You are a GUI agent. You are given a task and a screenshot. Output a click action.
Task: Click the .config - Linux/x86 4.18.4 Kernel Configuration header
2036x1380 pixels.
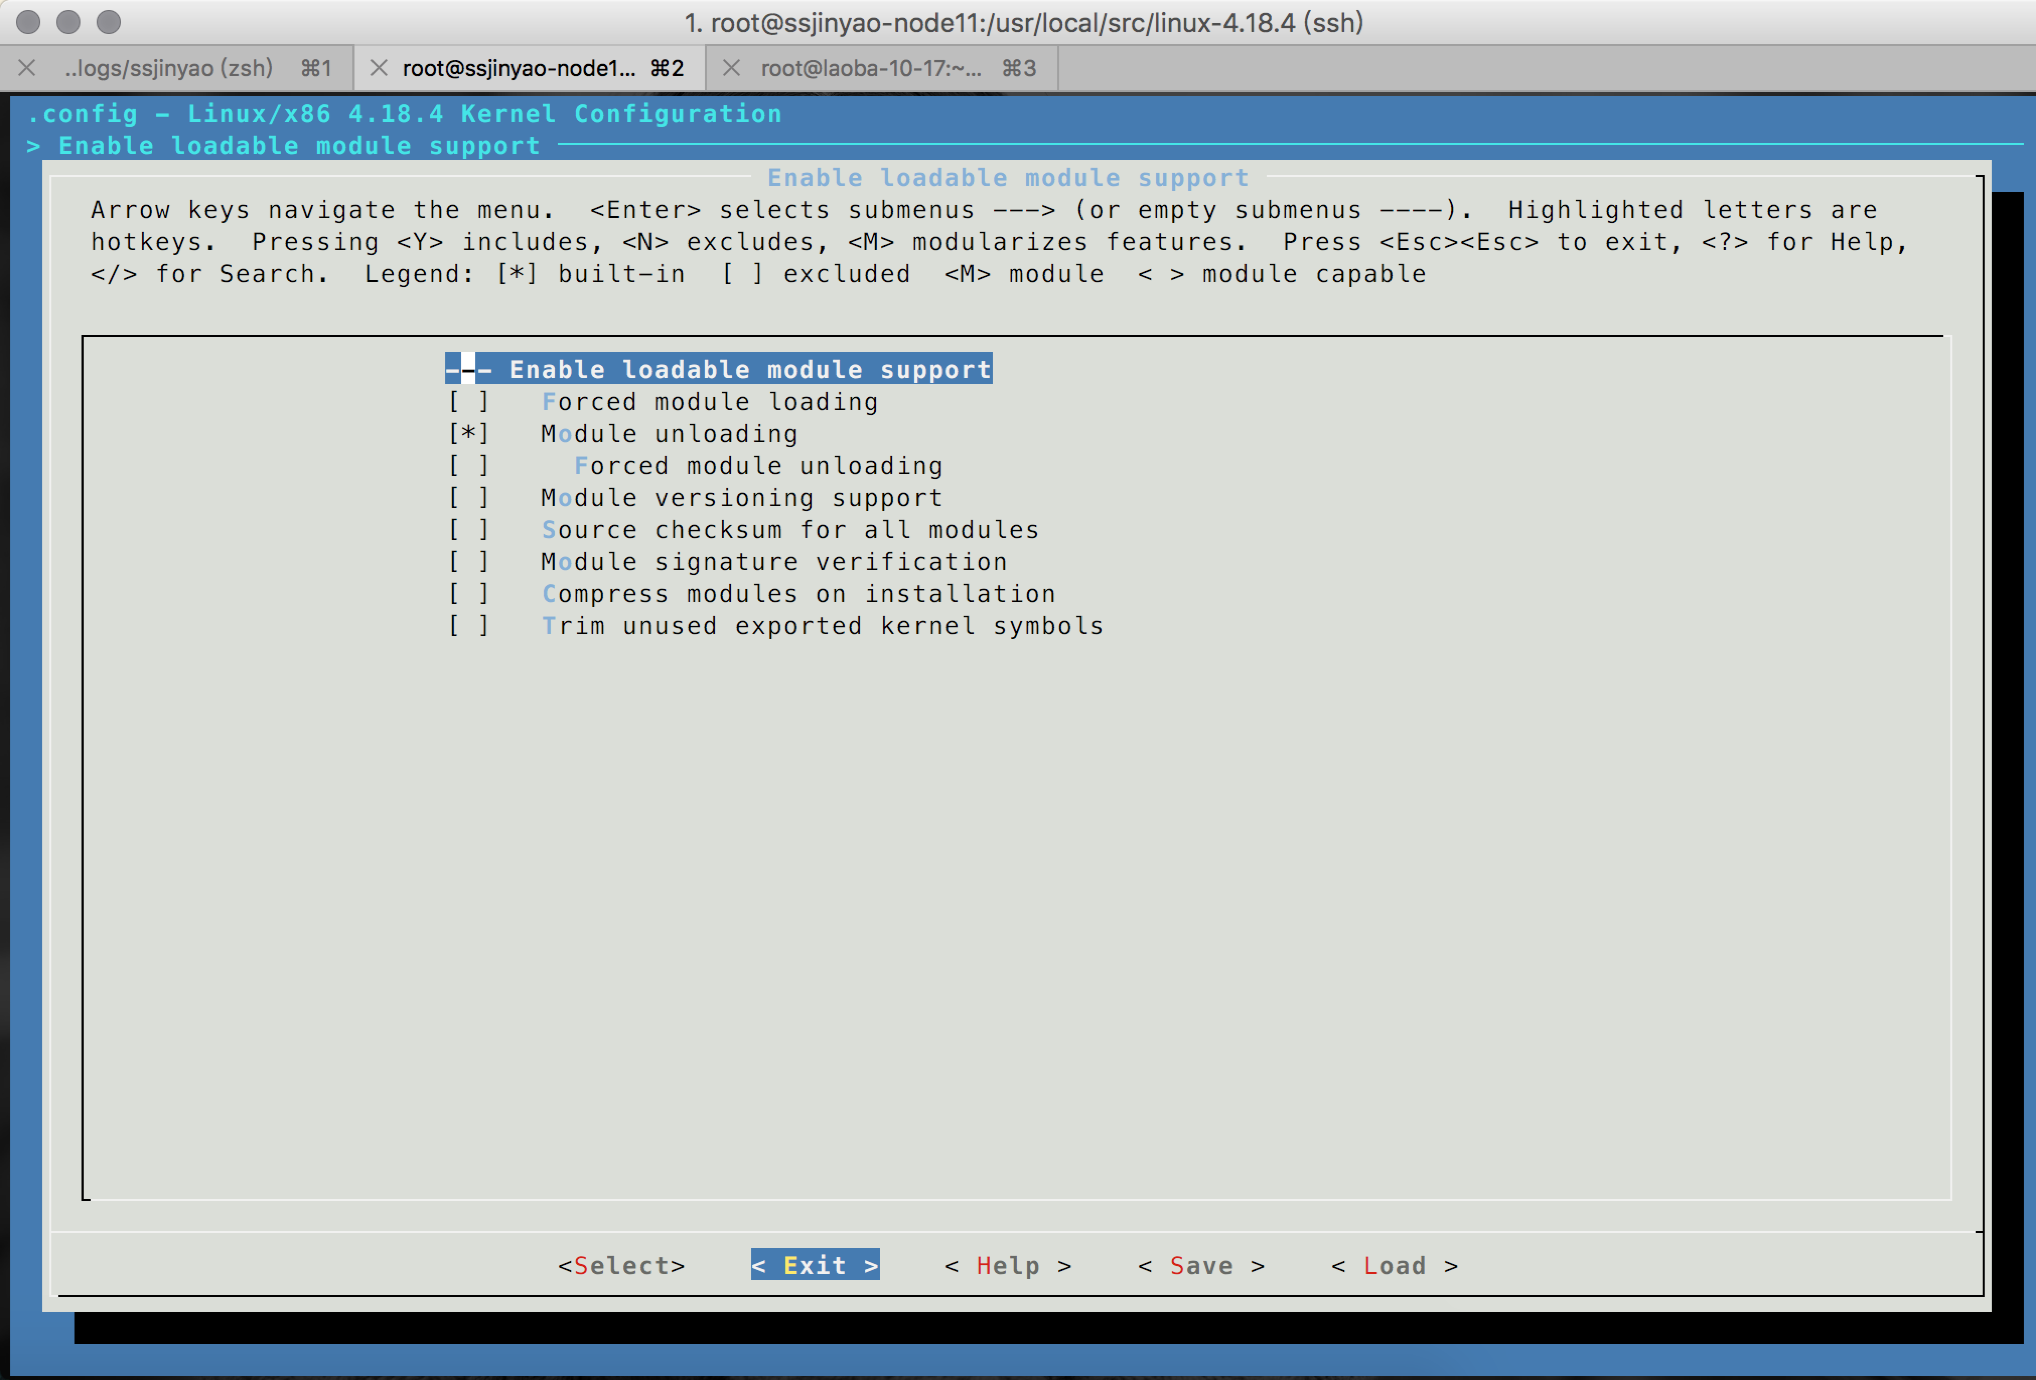404,113
